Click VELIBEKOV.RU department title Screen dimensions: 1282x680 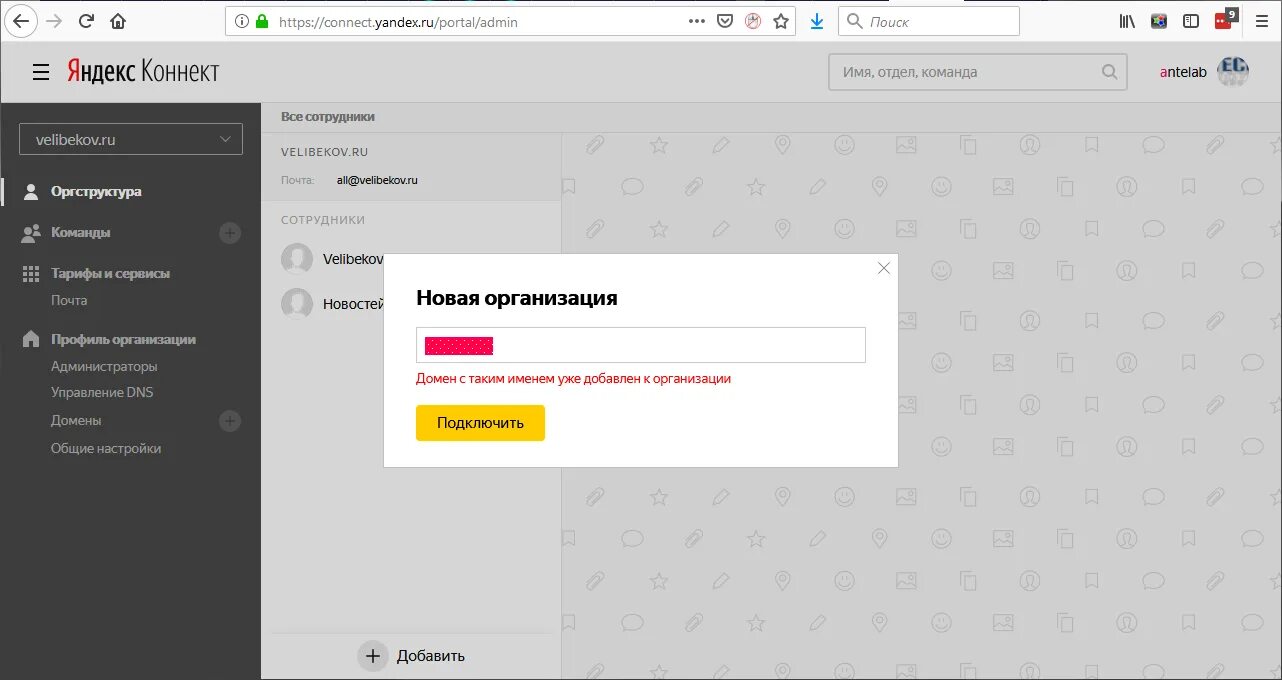pyautogui.click(x=325, y=152)
